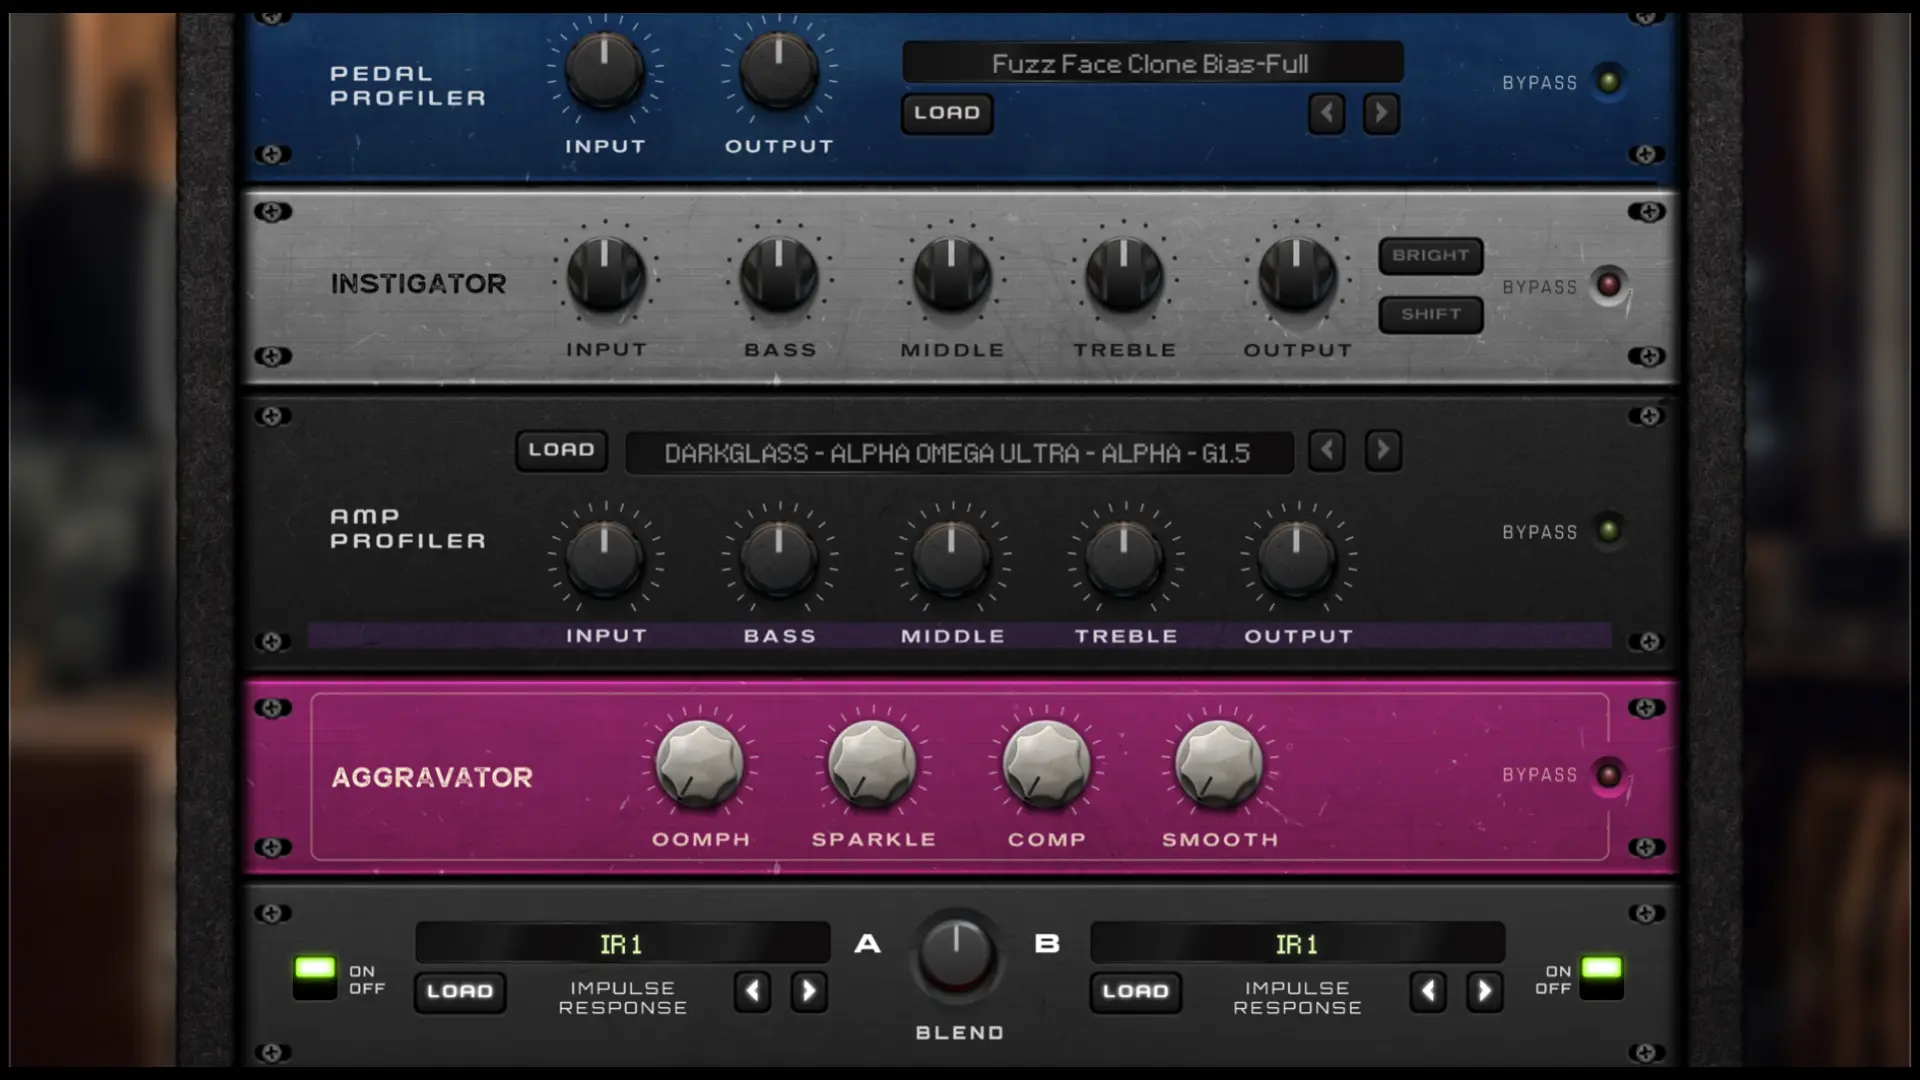This screenshot has height=1080, width=1920.
Task: Click IR 1 display on side A
Action: coord(622,944)
